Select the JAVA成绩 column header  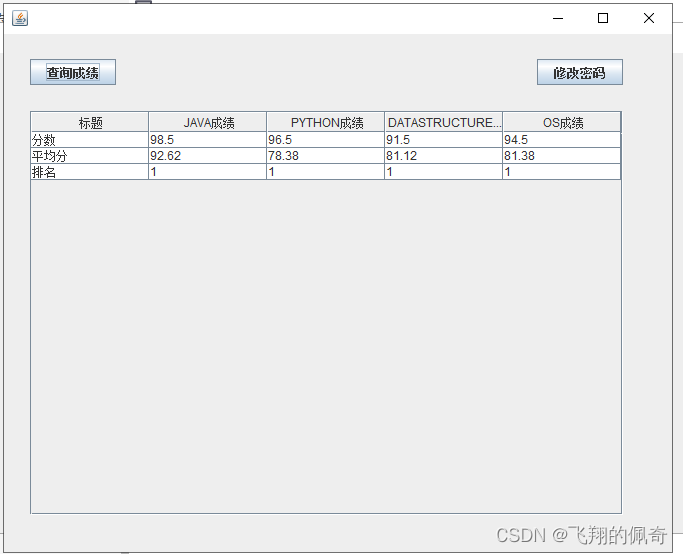[208, 122]
